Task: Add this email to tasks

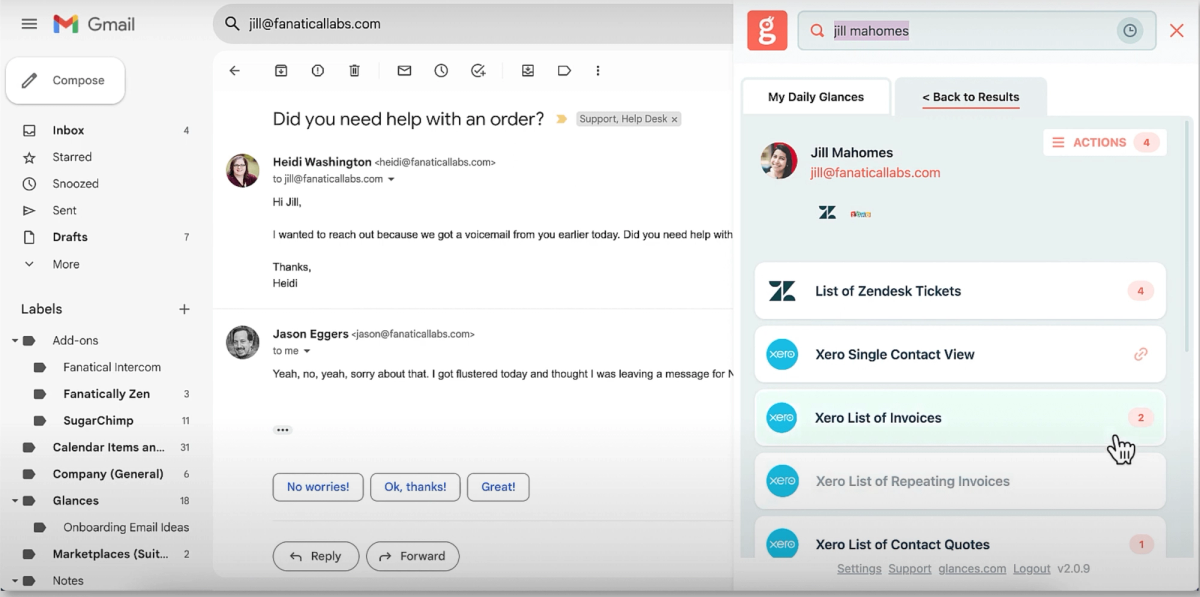Action: tap(478, 71)
